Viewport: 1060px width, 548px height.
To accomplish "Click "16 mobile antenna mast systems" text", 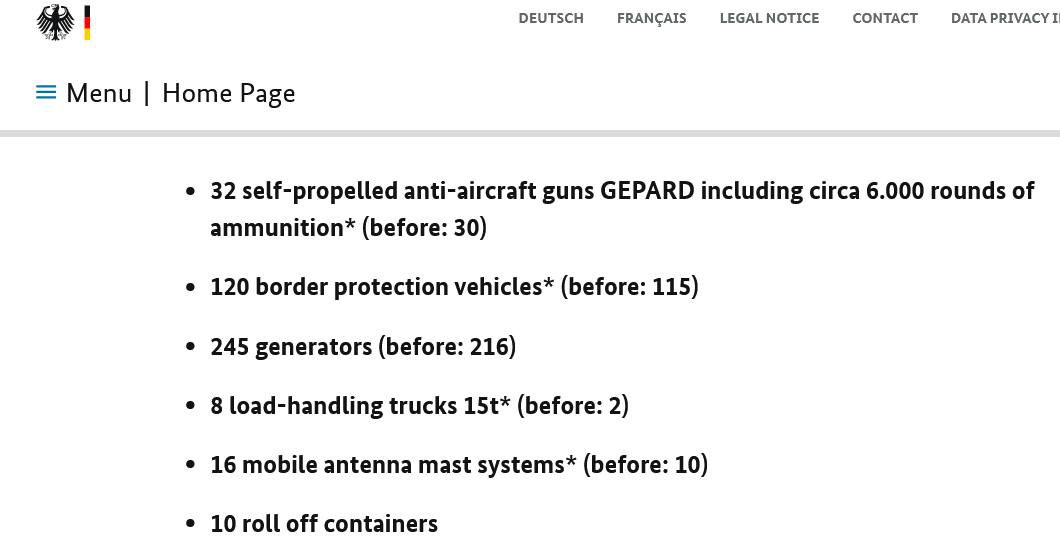I will coord(387,465).
